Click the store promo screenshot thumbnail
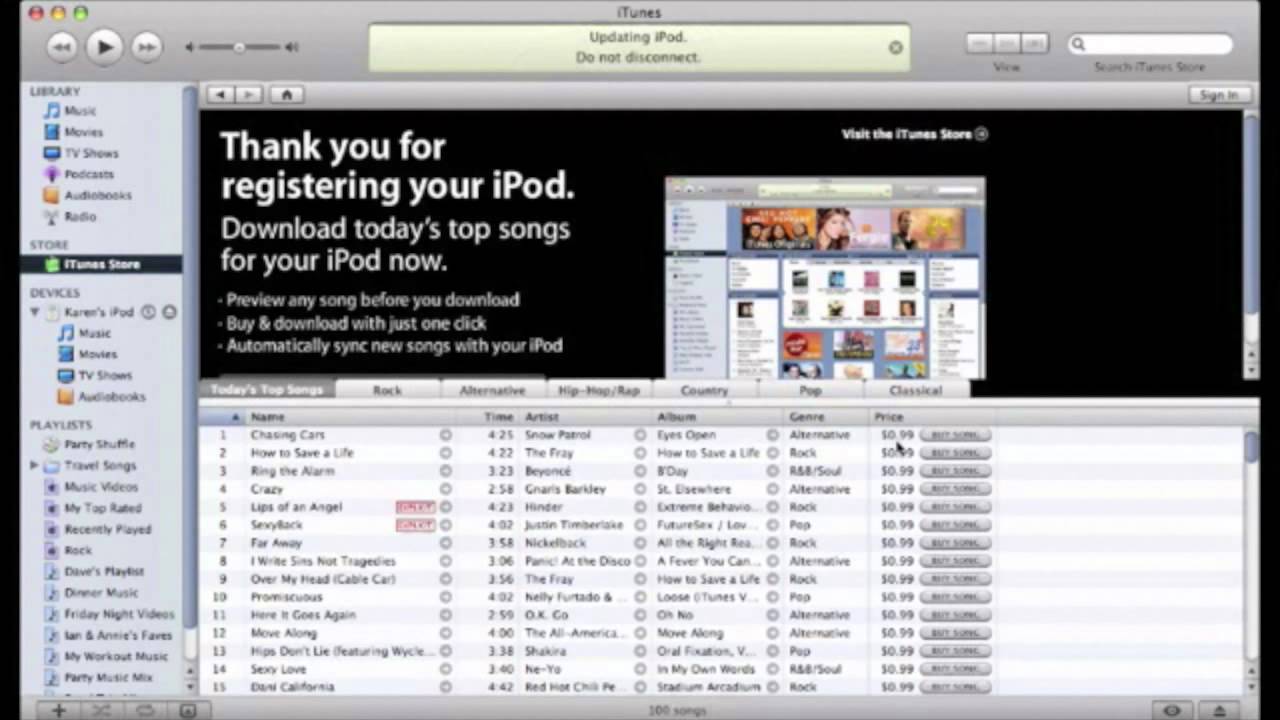Viewport: 1280px width, 720px height. coord(825,279)
